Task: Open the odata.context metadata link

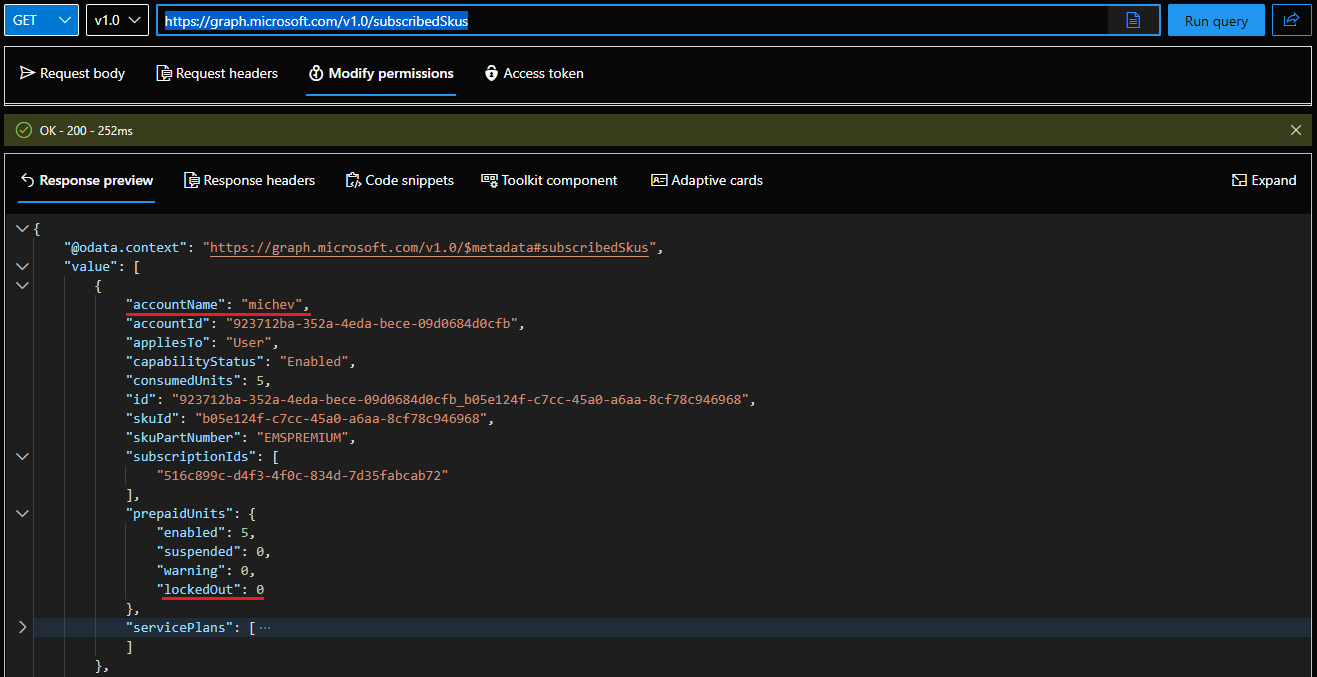Action: pyautogui.click(x=430, y=247)
